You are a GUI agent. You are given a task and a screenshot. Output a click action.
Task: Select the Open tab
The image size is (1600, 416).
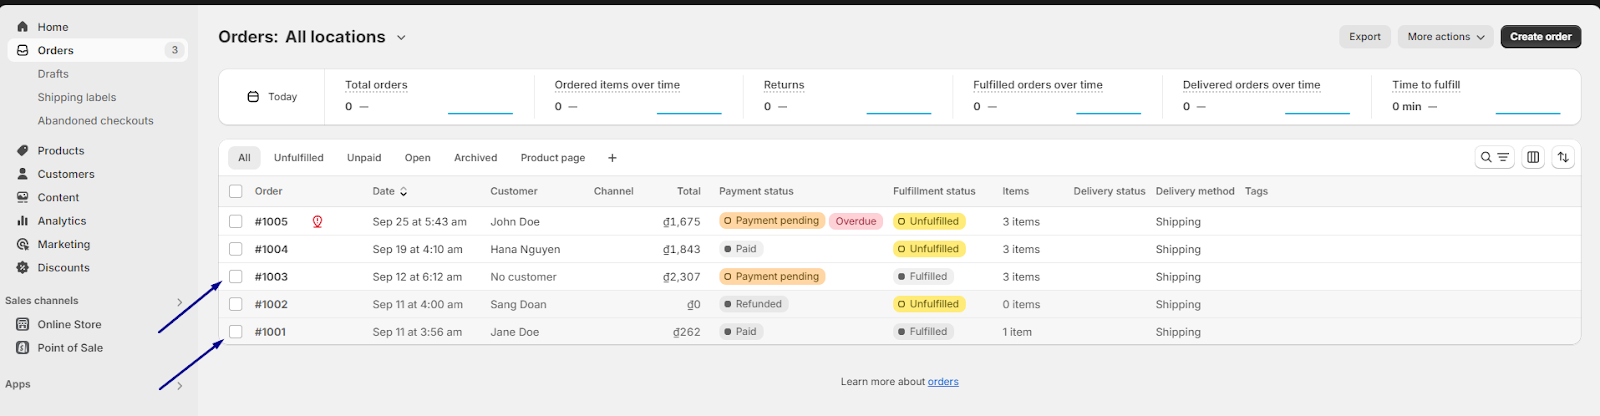[x=418, y=158]
